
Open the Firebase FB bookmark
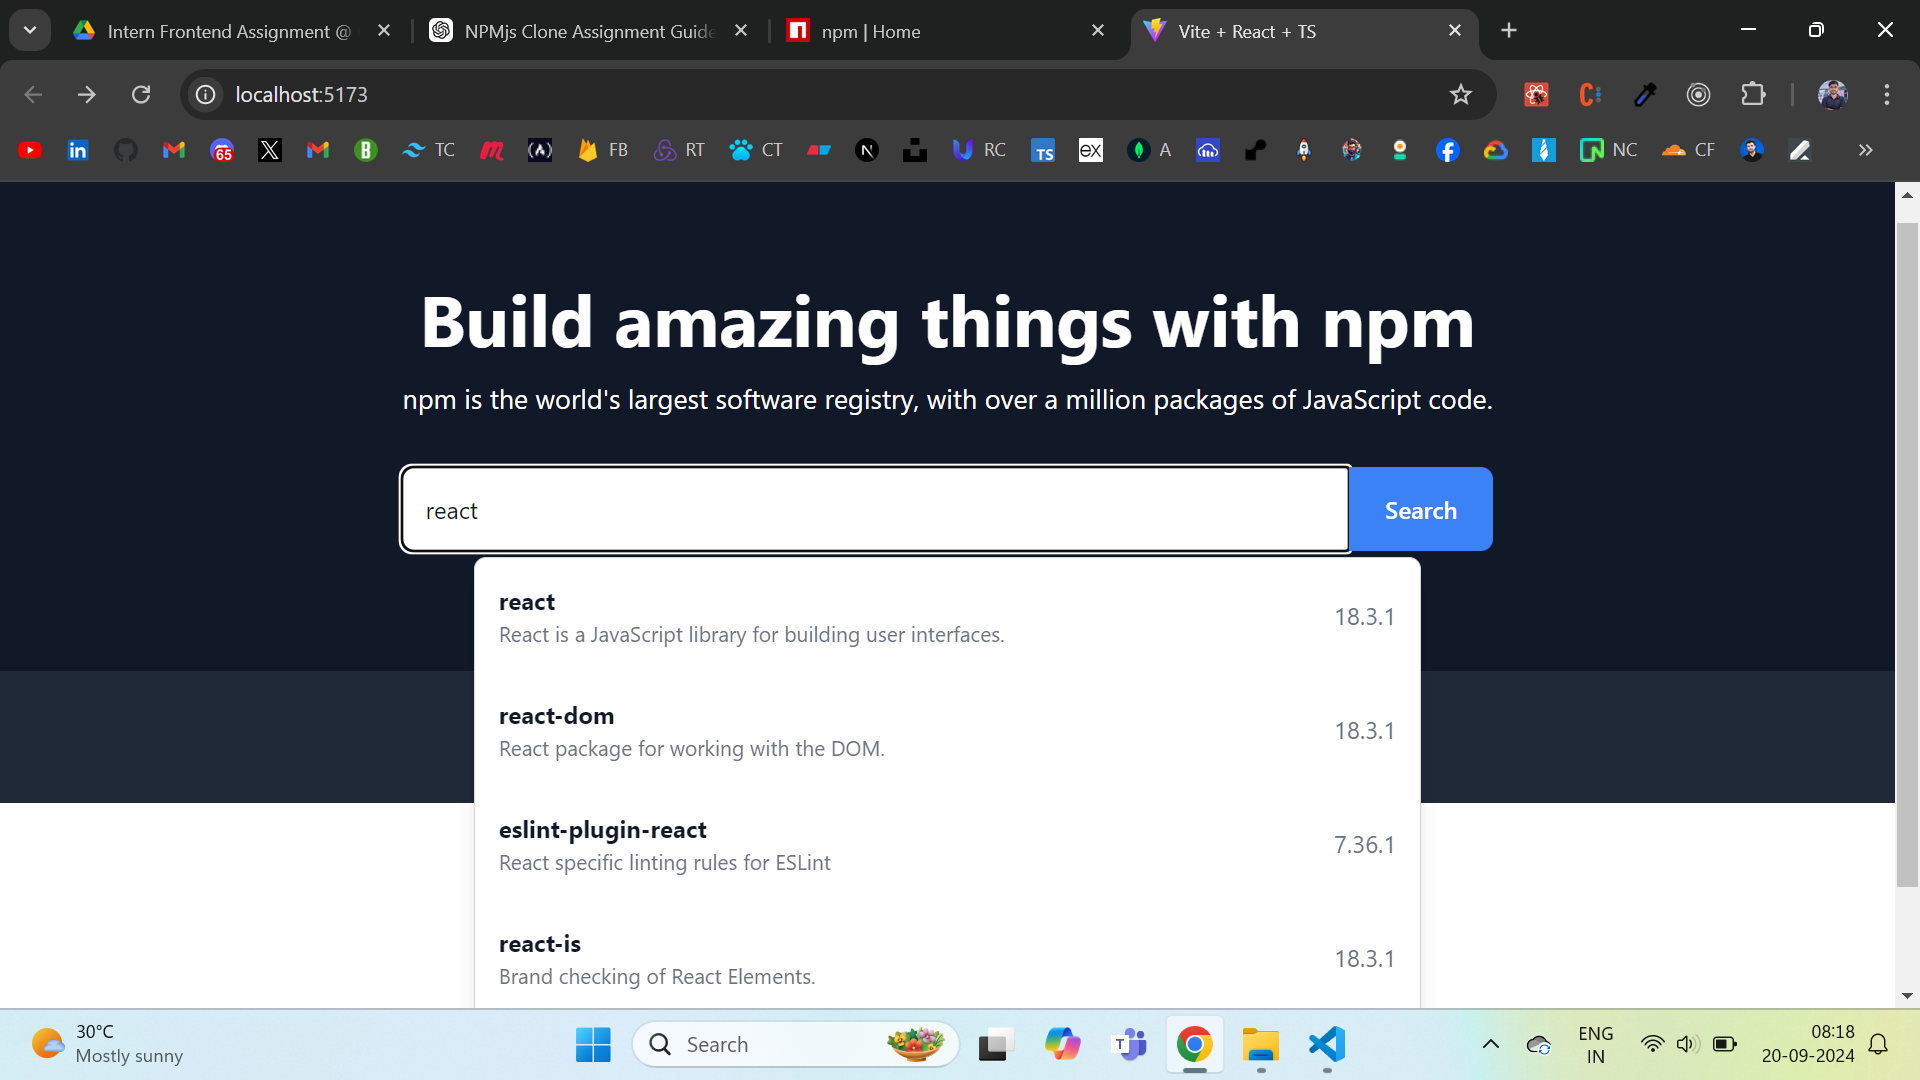pos(603,150)
